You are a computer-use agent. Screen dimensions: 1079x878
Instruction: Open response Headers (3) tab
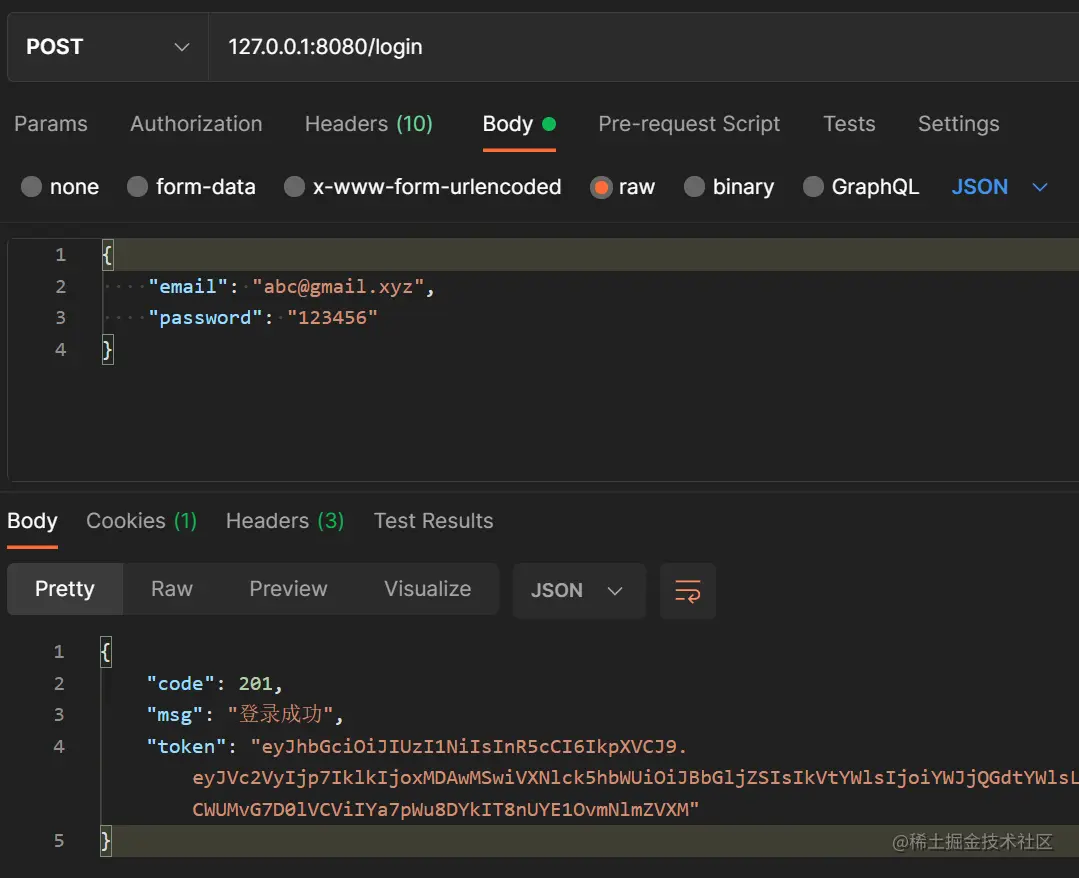pos(285,521)
